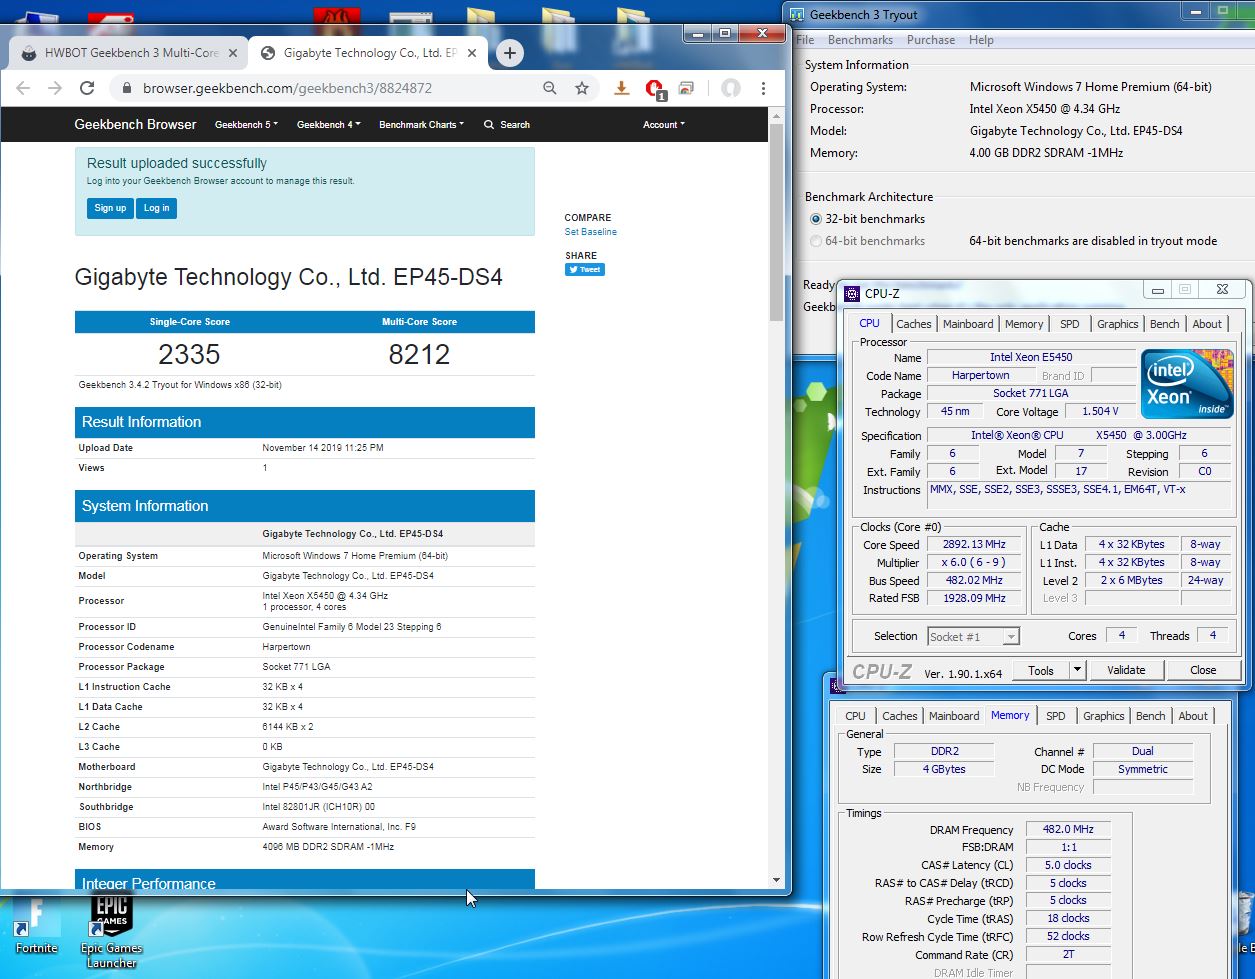Click the Log in button
The width and height of the screenshot is (1255, 979).
tap(156, 208)
